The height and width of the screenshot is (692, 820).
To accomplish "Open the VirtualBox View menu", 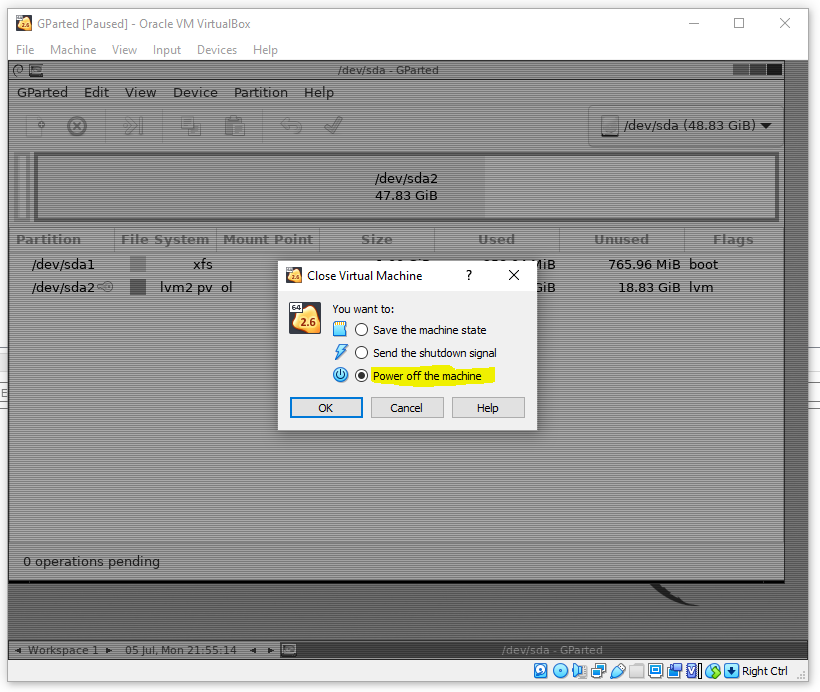I will [x=124, y=50].
